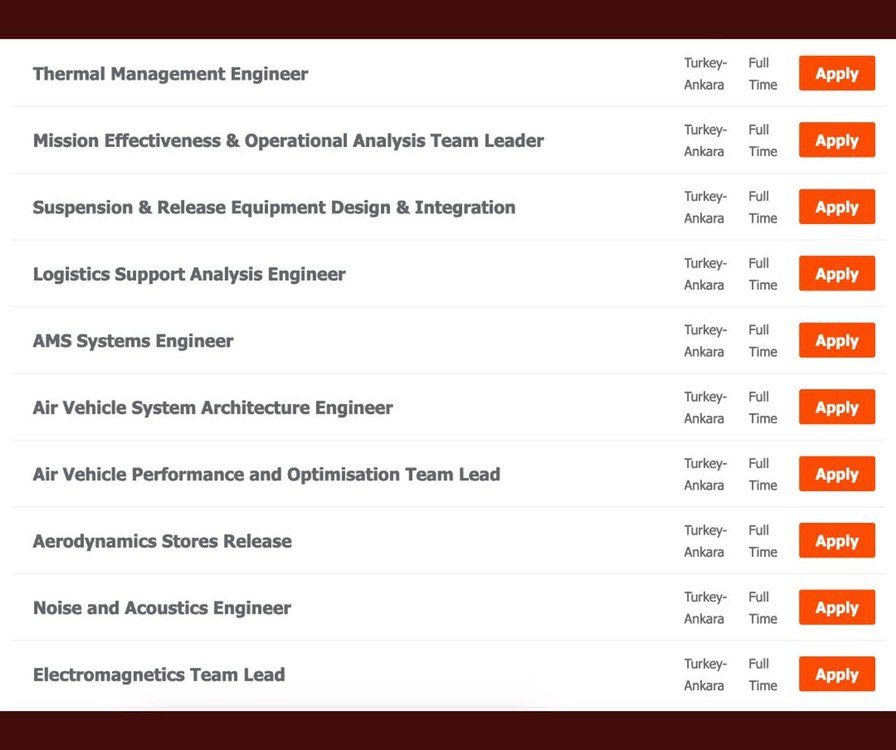Image resolution: width=896 pixels, height=750 pixels.
Task: Apply for Mission Effectiveness Team Leader job
Action: tap(836, 141)
